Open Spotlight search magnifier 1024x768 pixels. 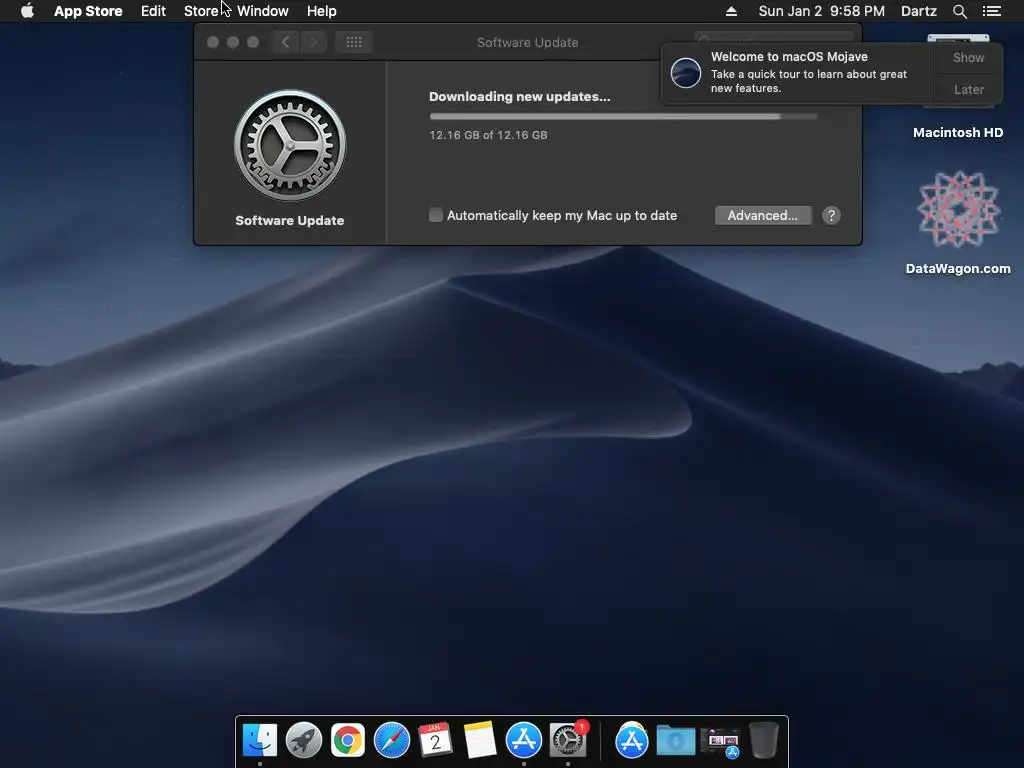(959, 11)
